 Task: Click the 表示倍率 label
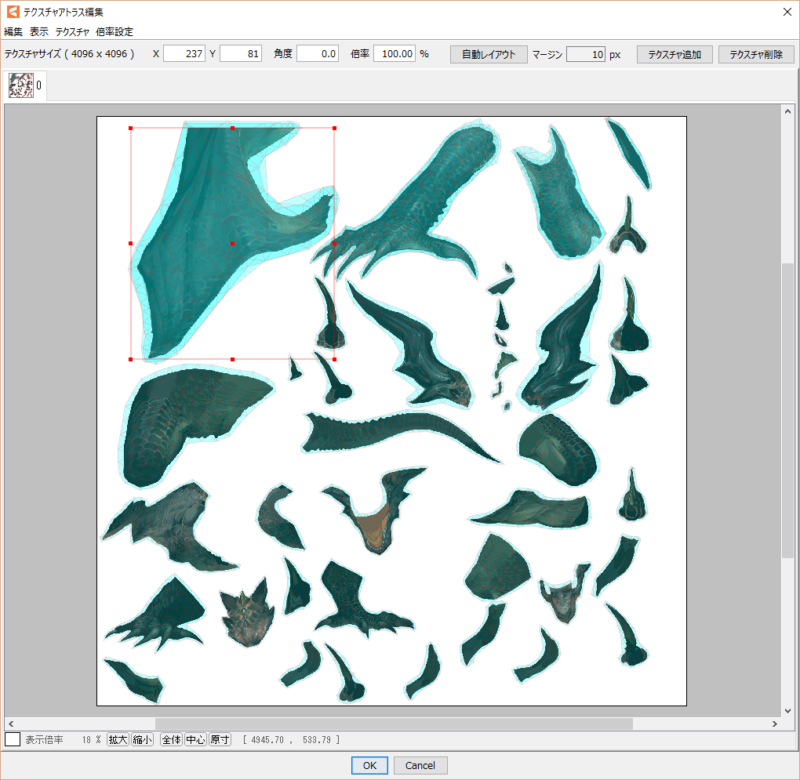[44, 740]
